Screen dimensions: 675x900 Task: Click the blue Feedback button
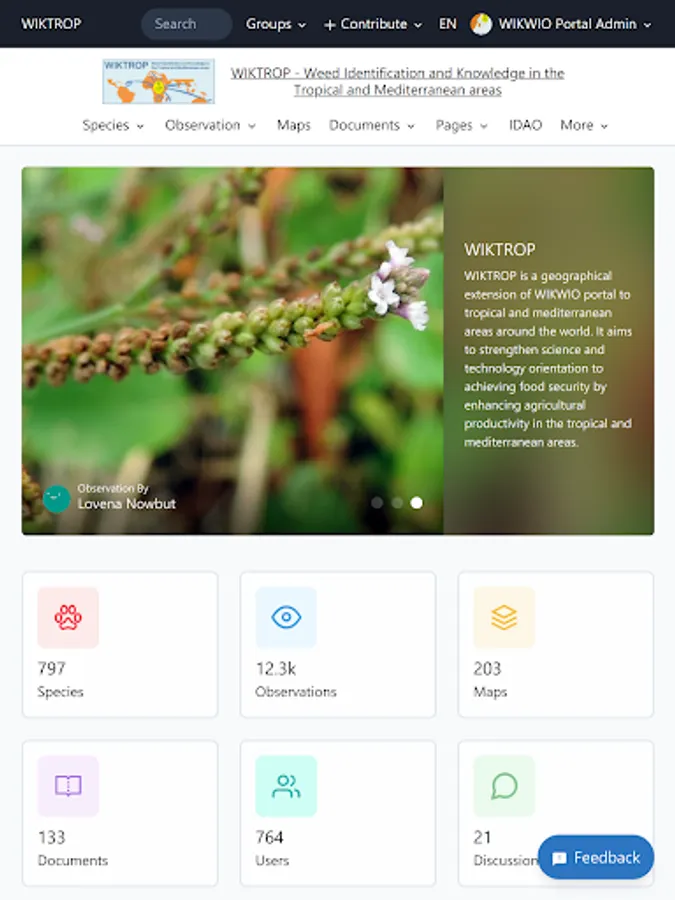pos(596,857)
